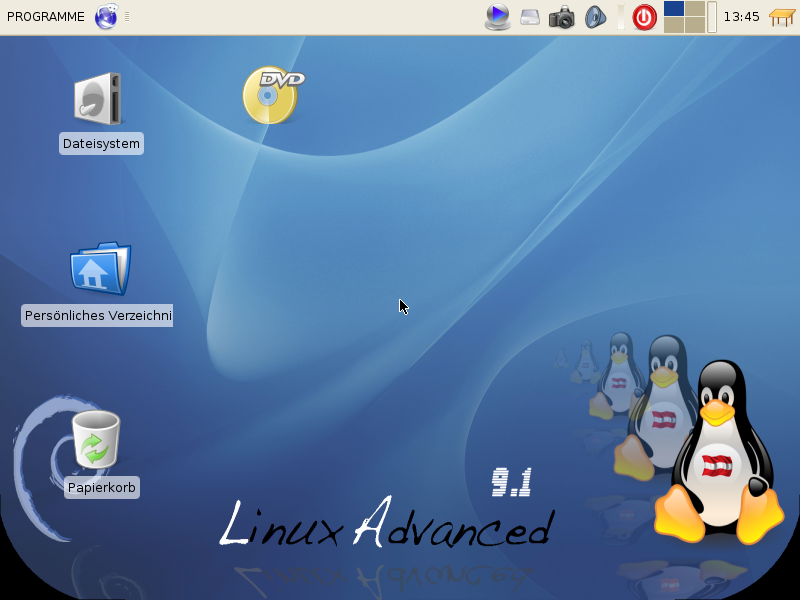Click the red power button
800x600 pixels.
(x=645, y=17)
